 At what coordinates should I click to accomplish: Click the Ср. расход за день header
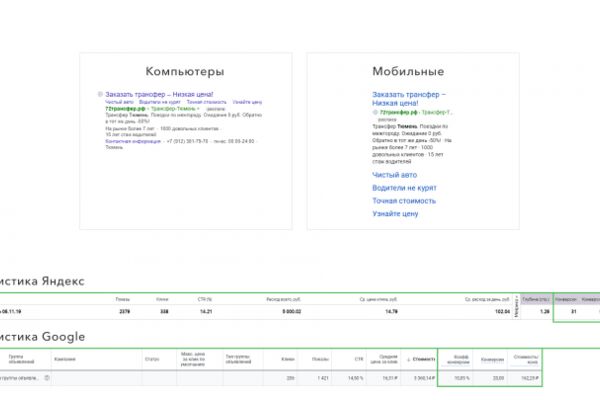click(487, 299)
